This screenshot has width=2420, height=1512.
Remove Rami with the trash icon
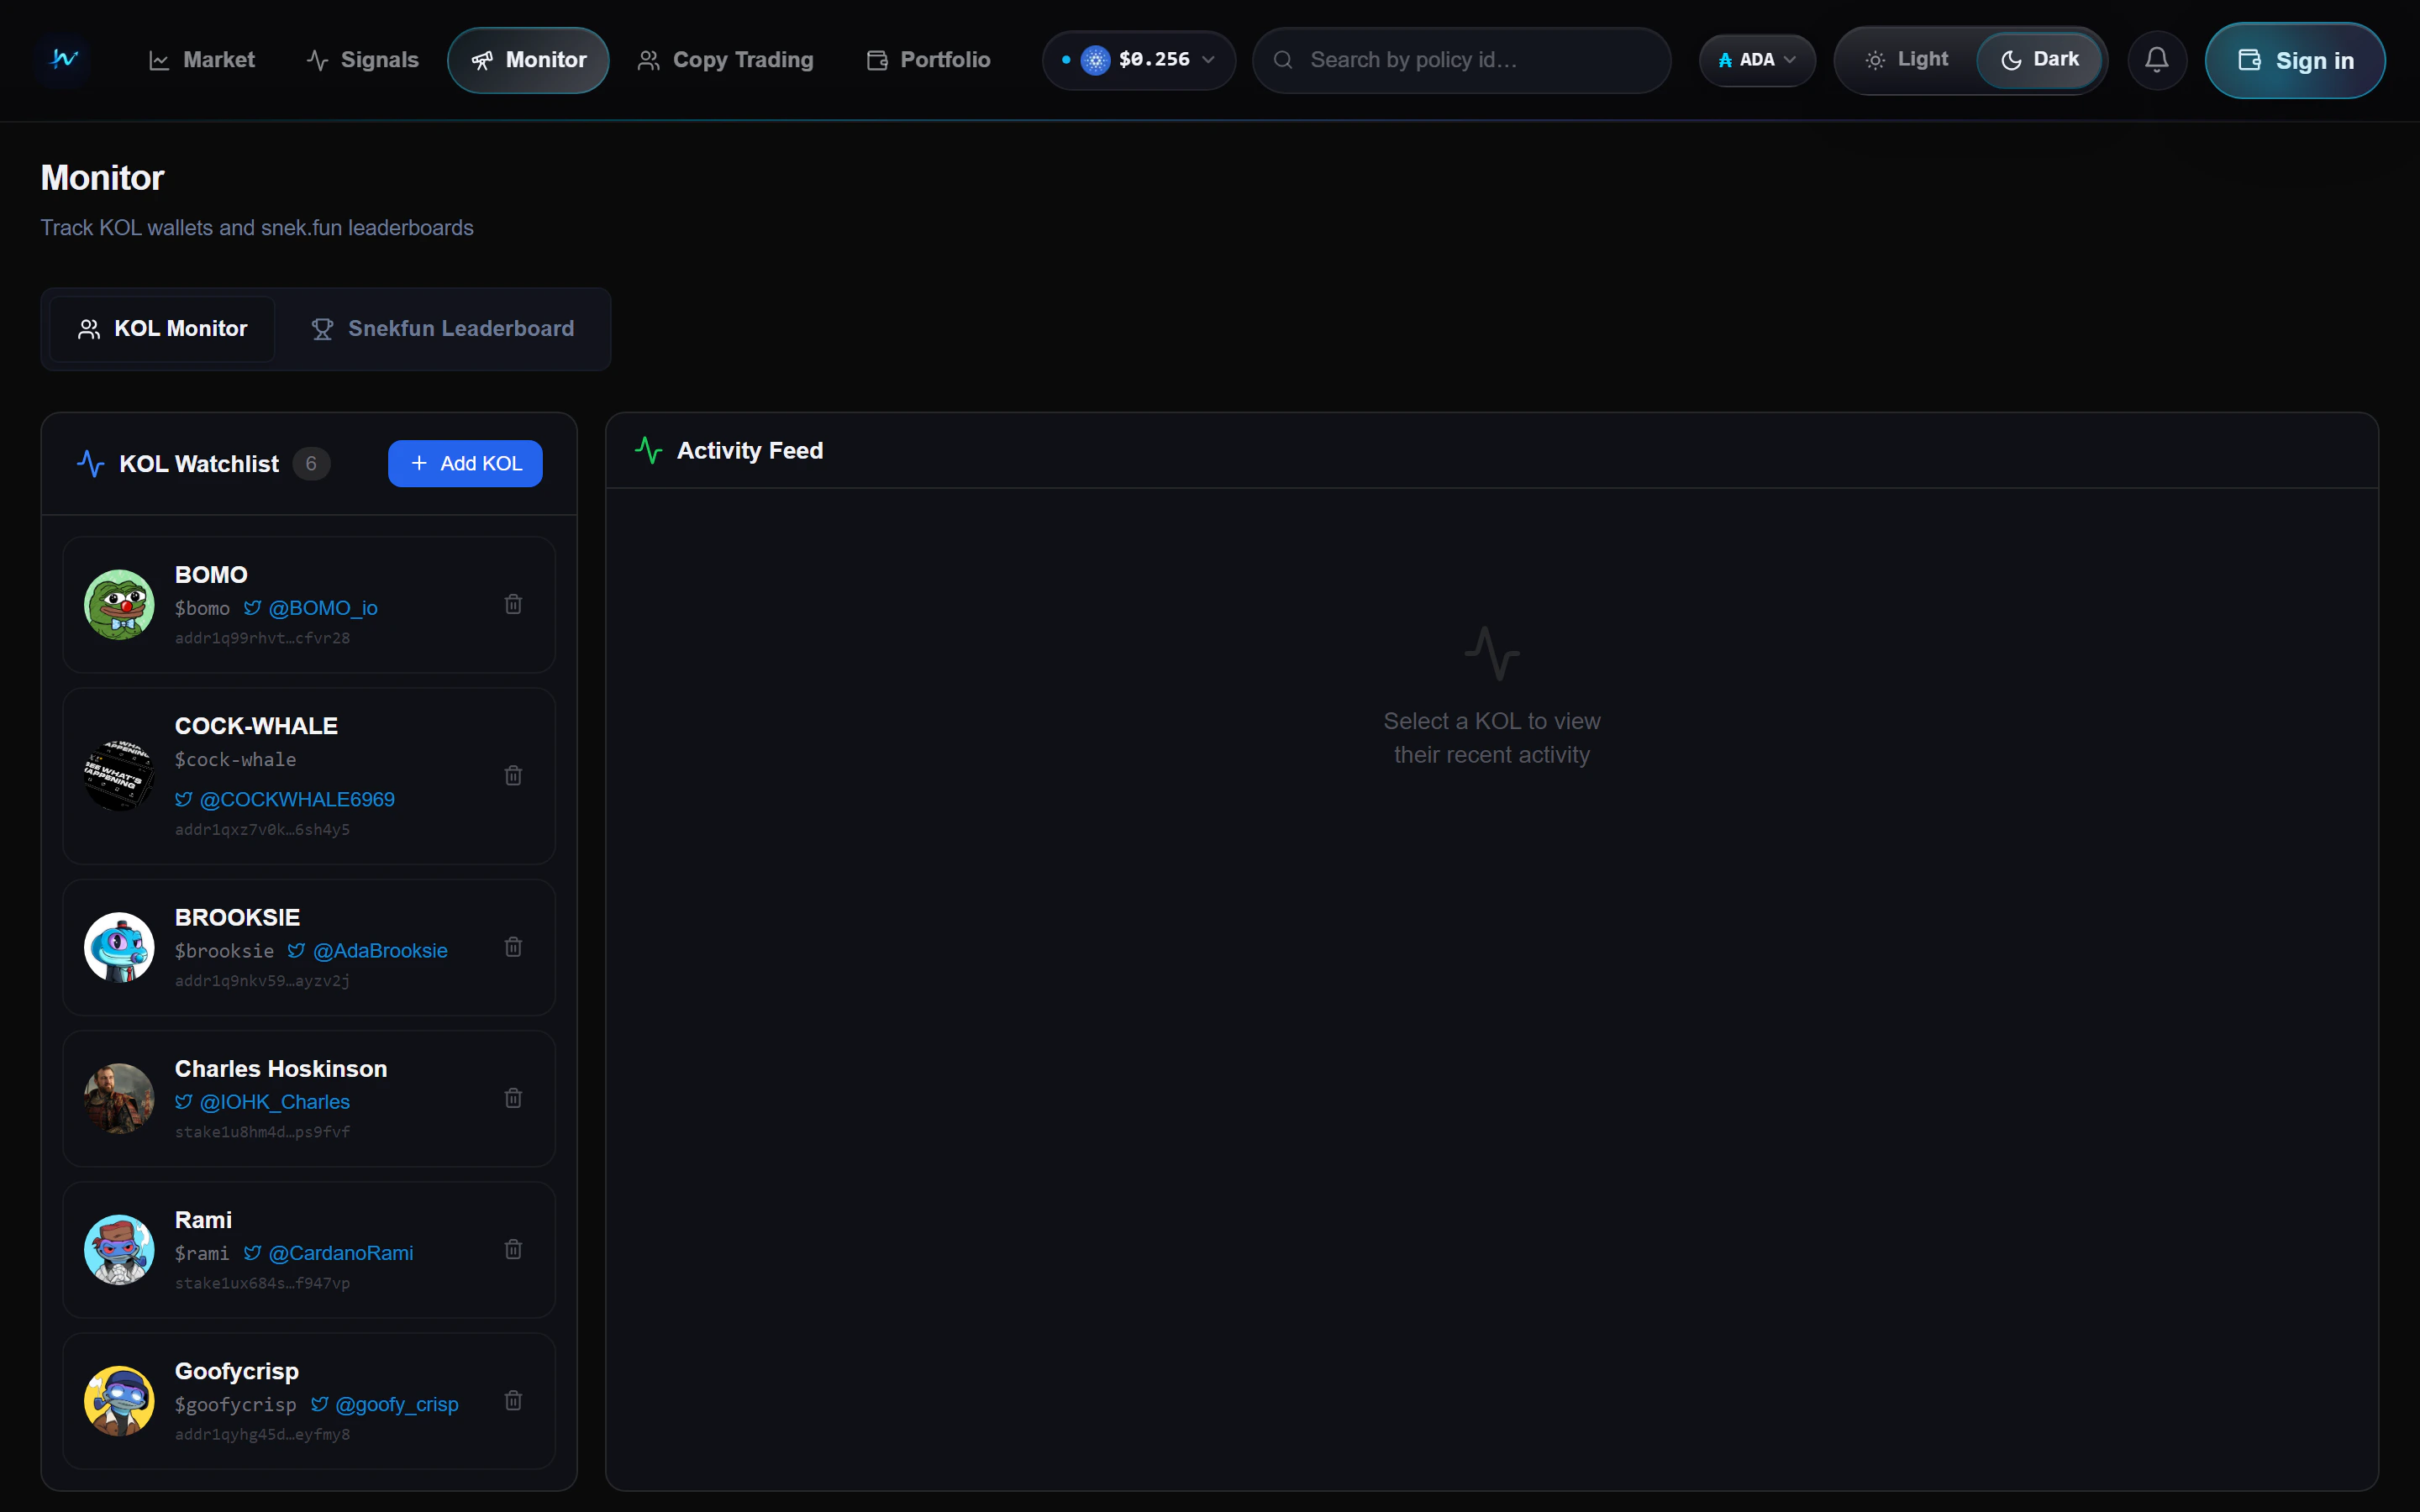[513, 1249]
